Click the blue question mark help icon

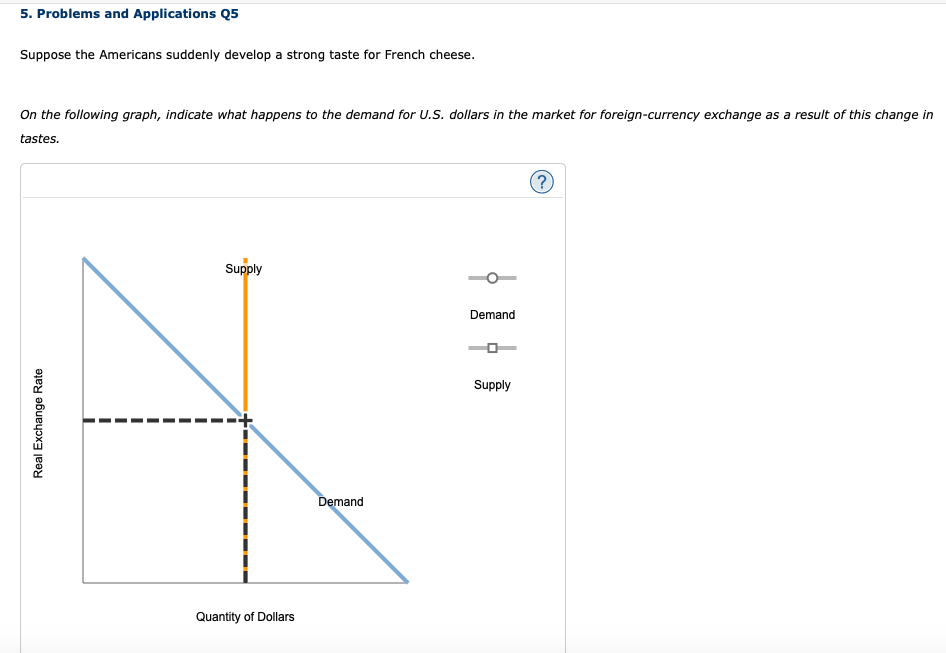[x=542, y=181]
